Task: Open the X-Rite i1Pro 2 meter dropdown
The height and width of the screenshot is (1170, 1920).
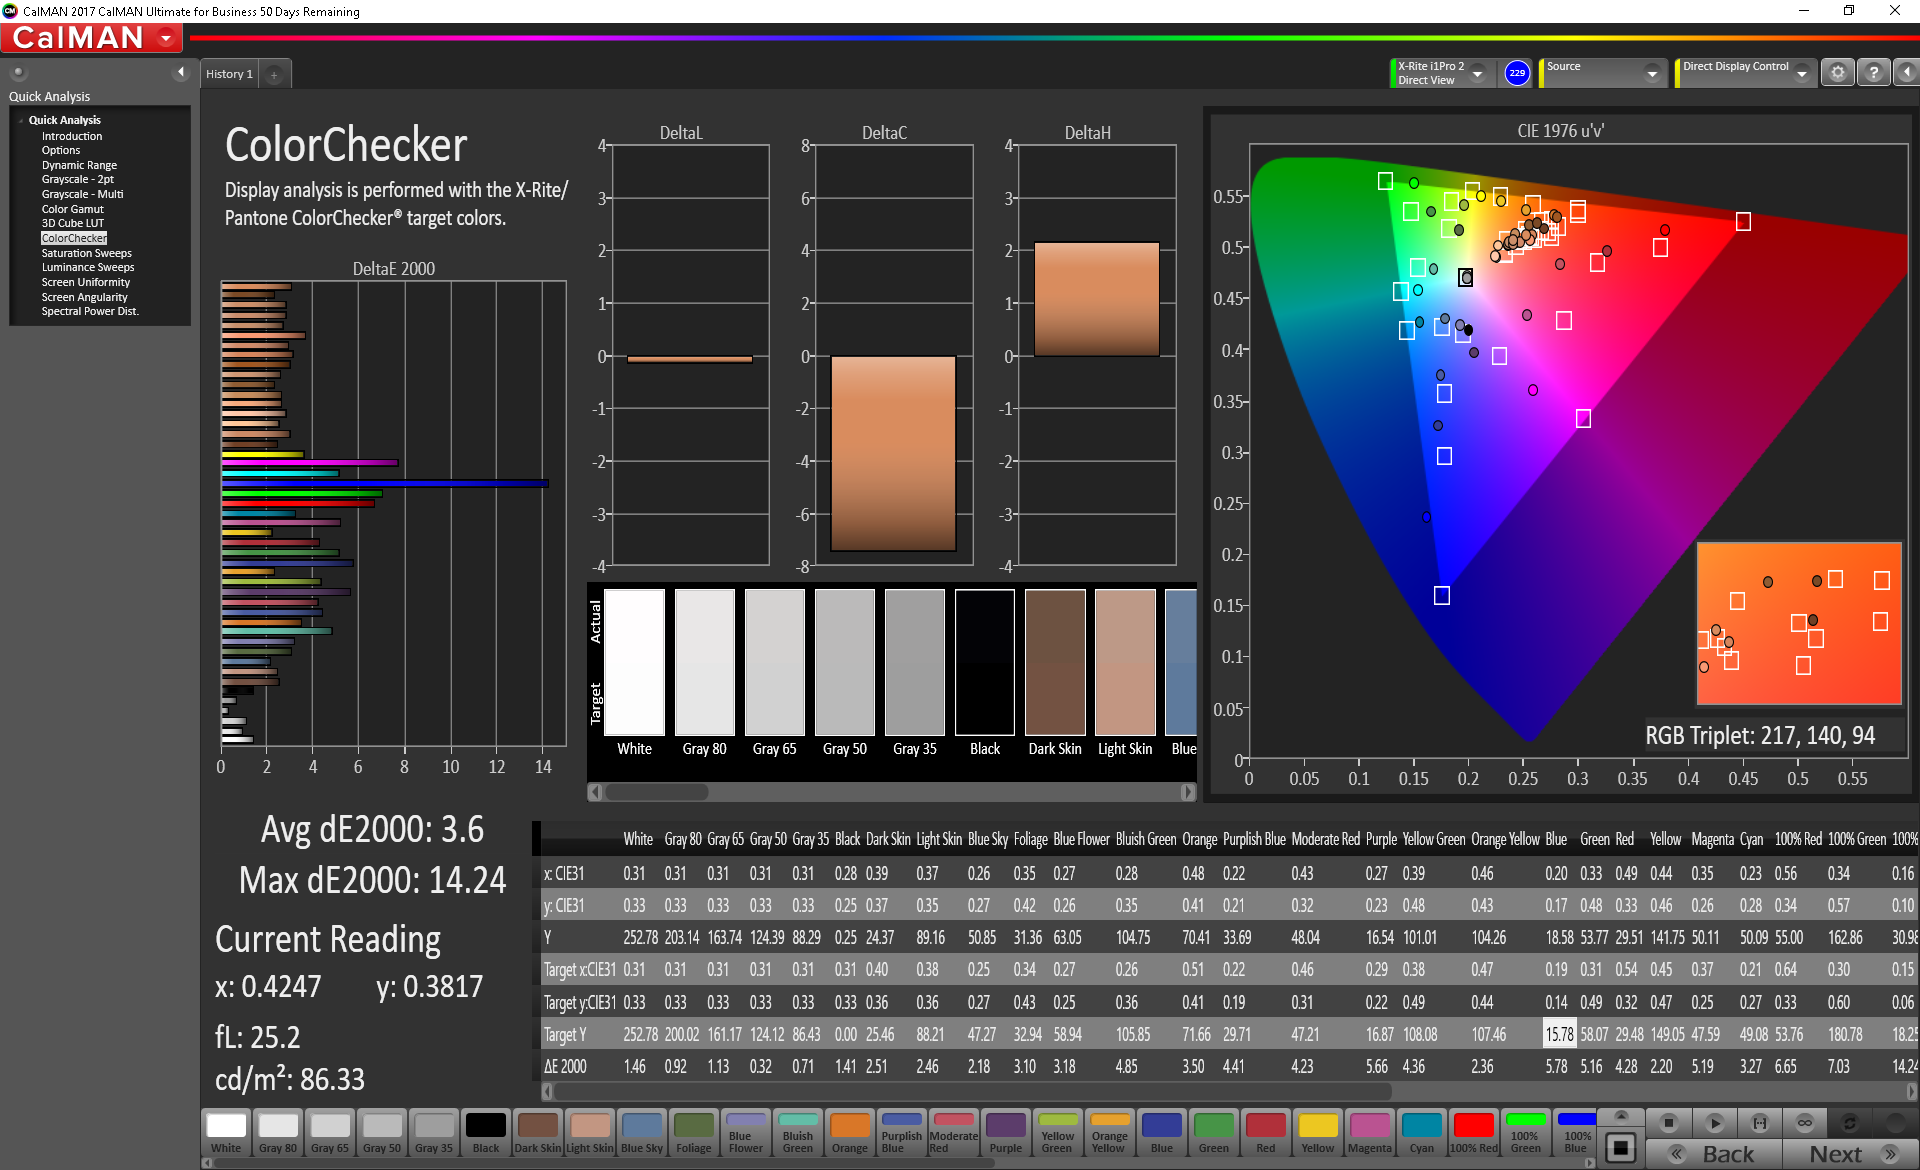Action: [x=1477, y=73]
